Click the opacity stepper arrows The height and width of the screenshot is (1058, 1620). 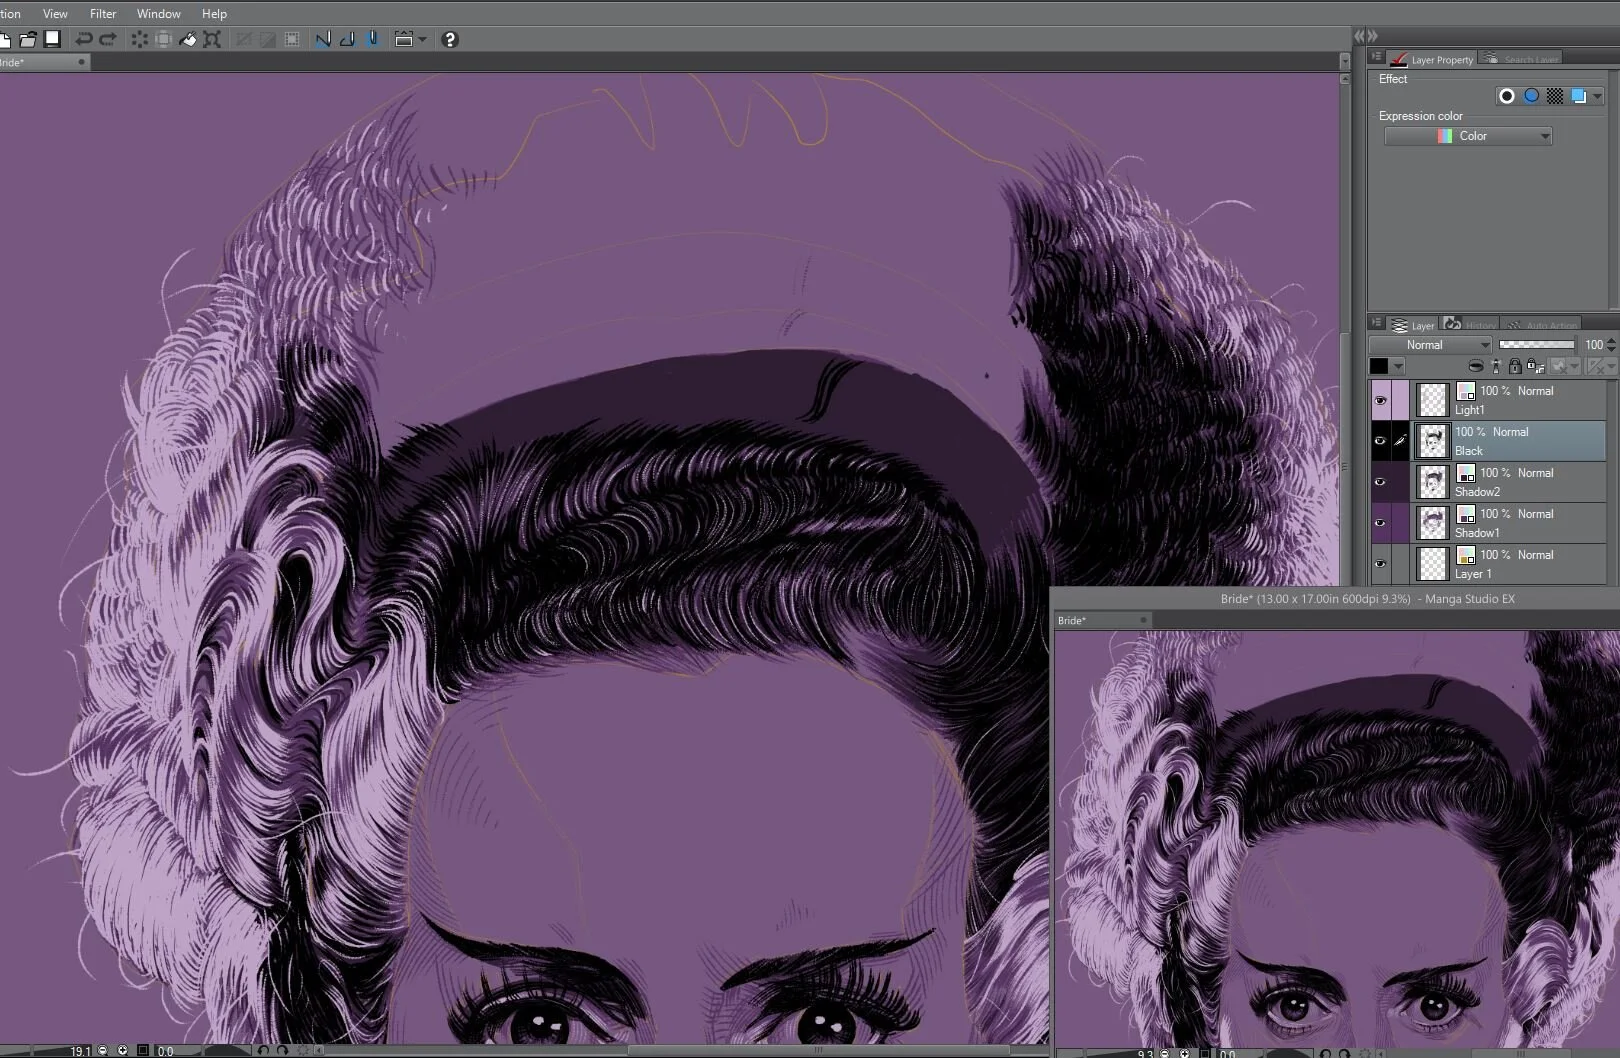click(1611, 345)
